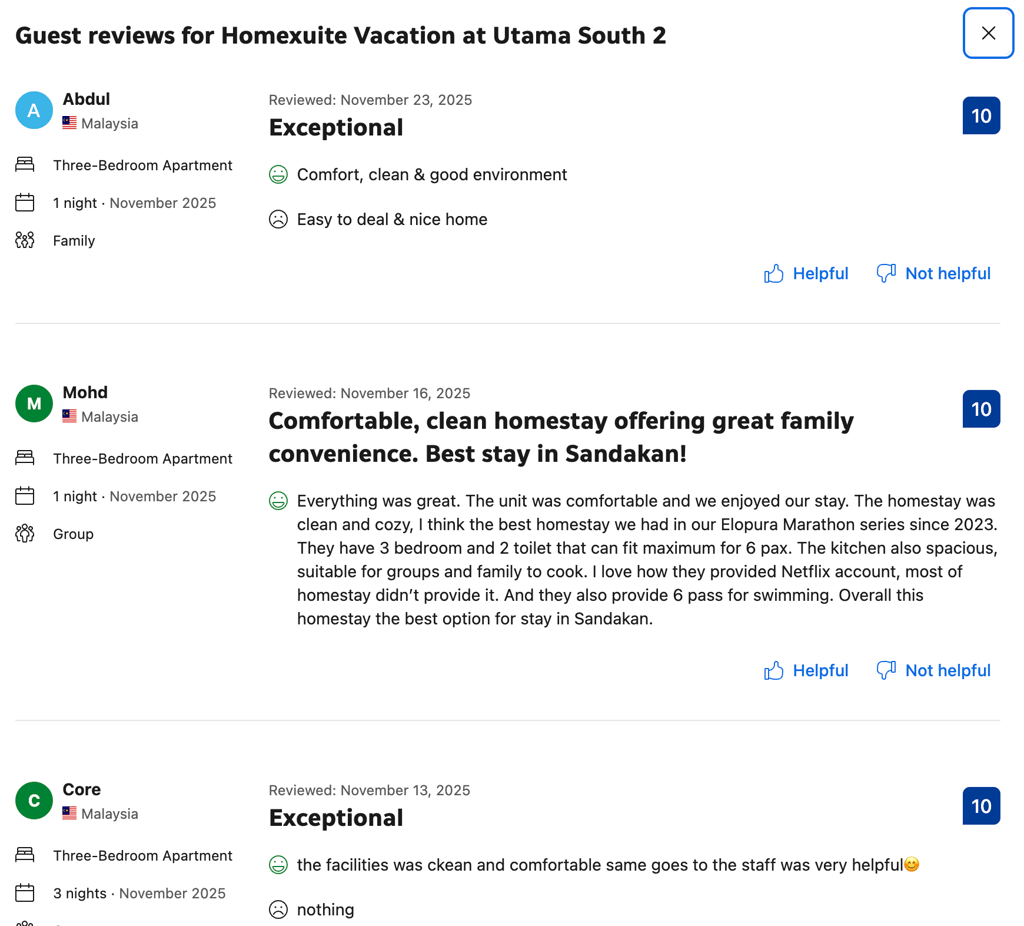
Task: Click the sad face beside "Easy to deal"
Action: 279,220
